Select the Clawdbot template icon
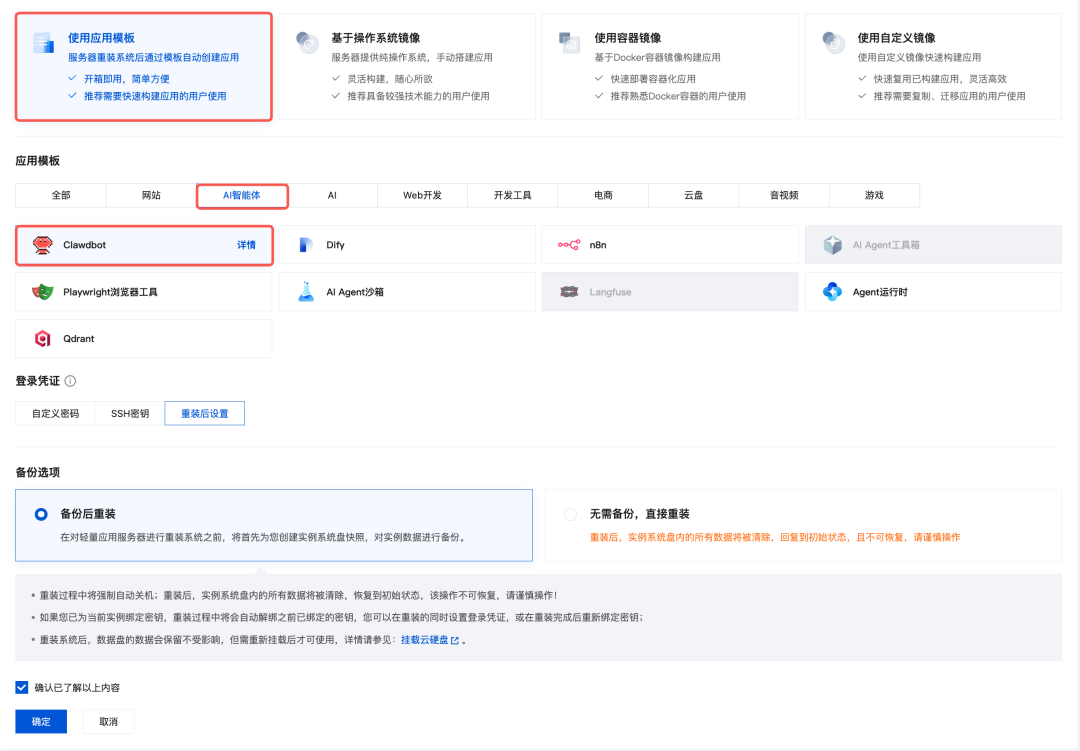 coord(42,244)
